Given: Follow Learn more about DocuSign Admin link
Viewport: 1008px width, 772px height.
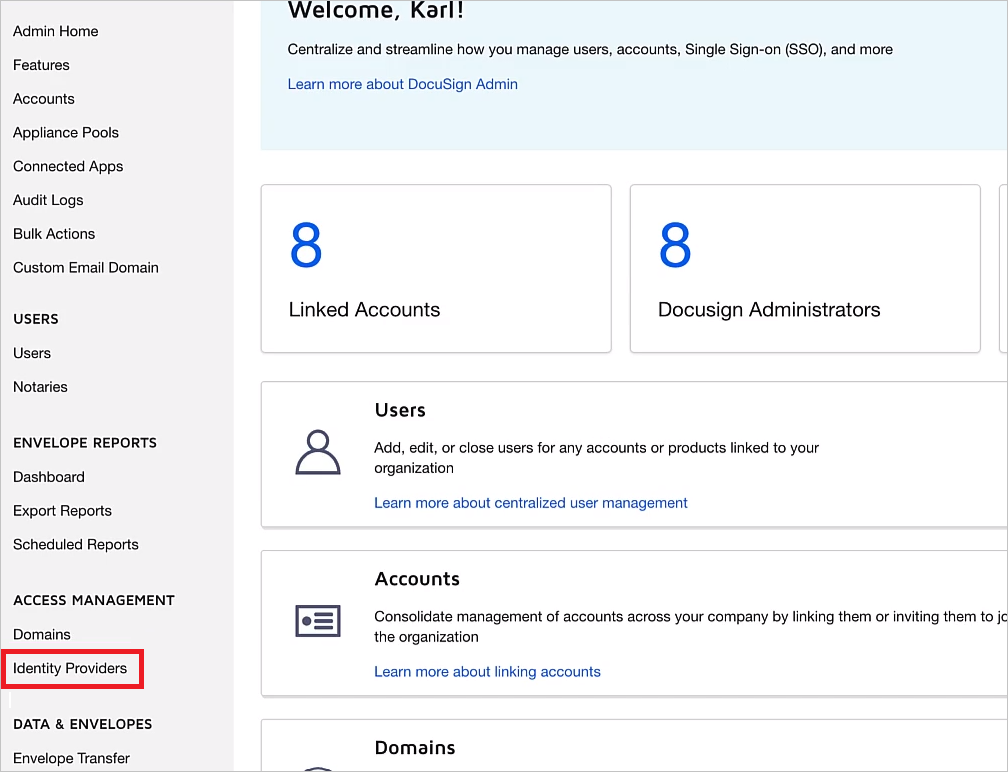Looking at the screenshot, I should click(402, 84).
